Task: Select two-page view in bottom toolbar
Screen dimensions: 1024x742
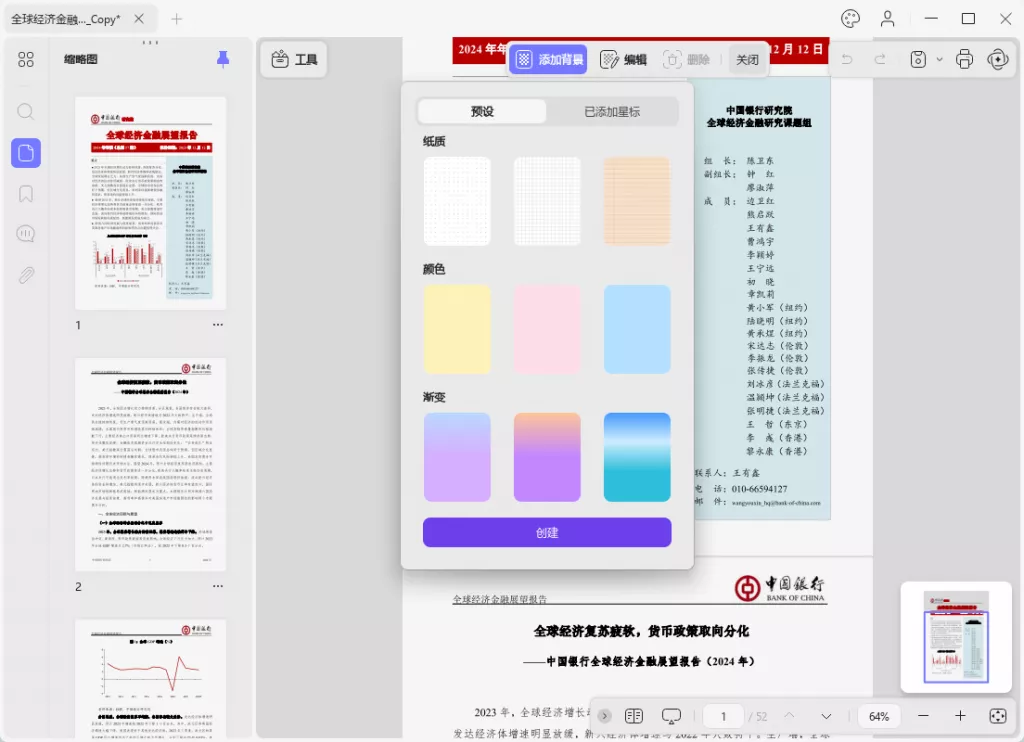Action: pyautogui.click(x=634, y=715)
